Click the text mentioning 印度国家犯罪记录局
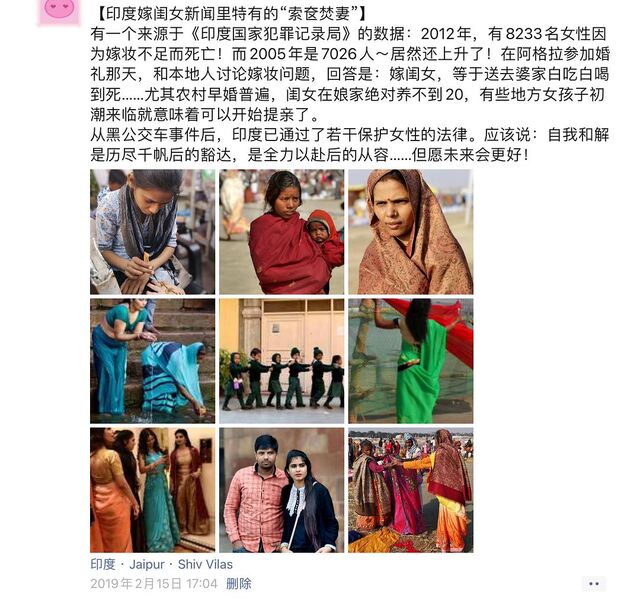 (x=271, y=34)
